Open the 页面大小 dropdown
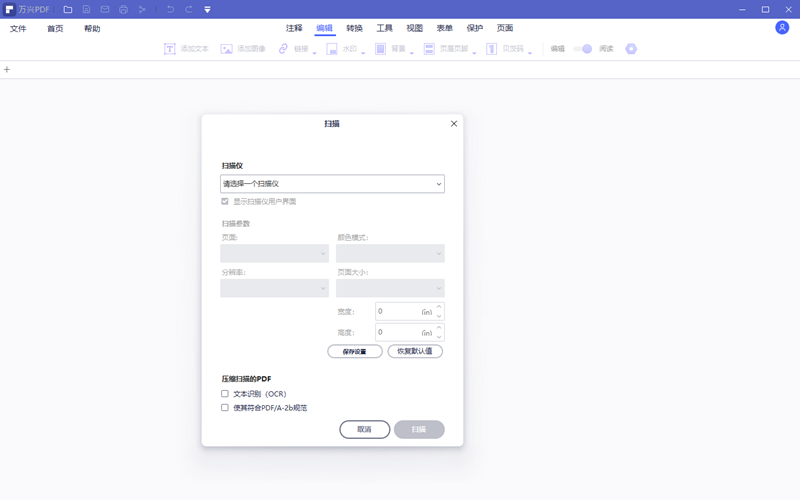The image size is (800, 500). 390,288
